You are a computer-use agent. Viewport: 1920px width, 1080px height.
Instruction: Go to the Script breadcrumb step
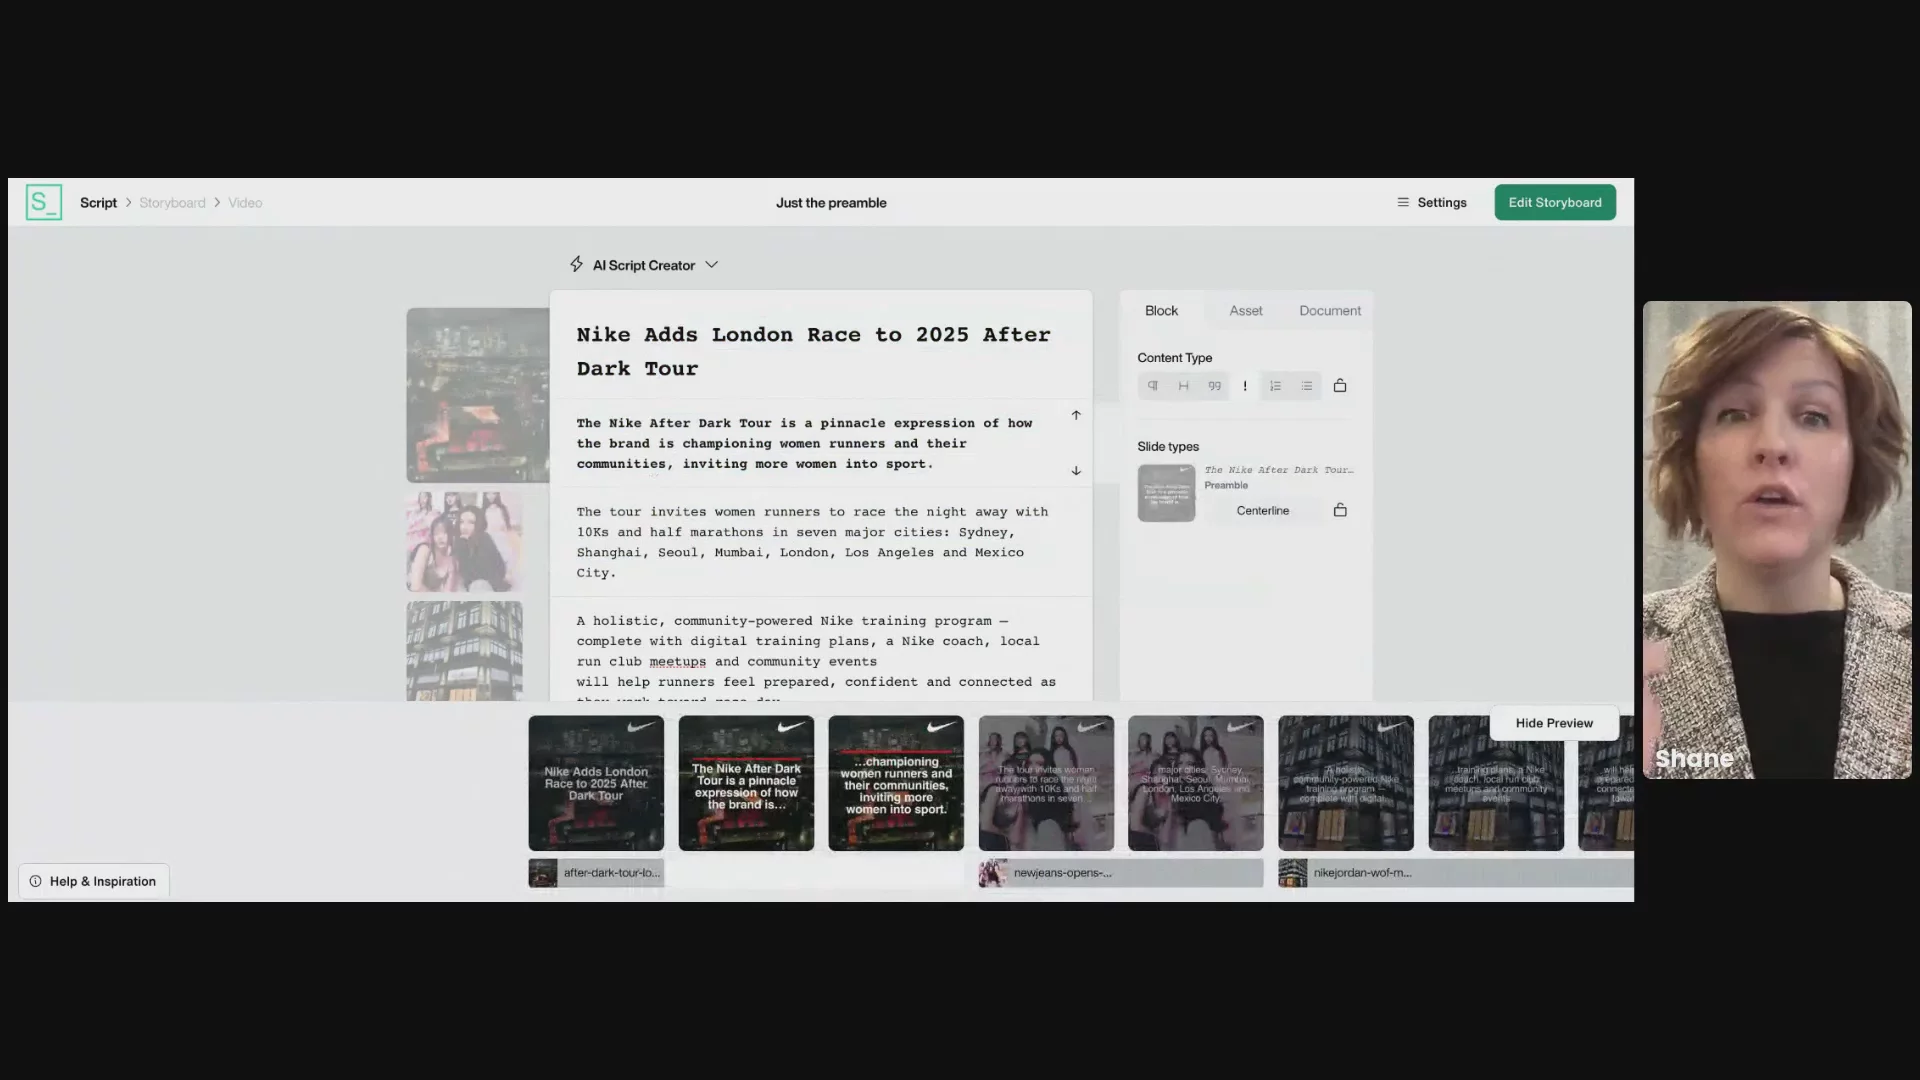click(98, 202)
